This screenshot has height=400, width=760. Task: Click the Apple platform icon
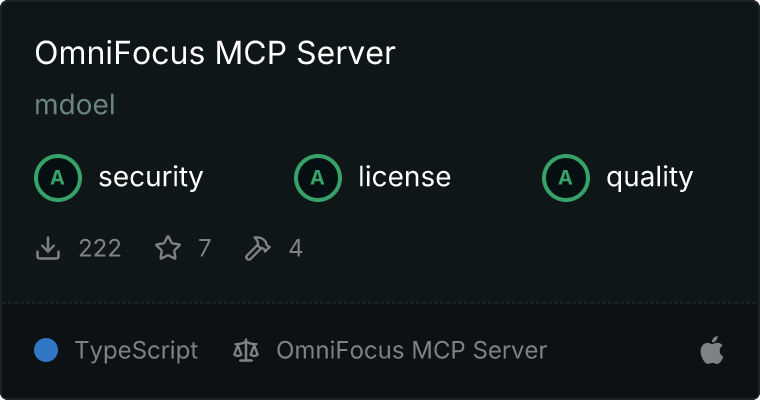pyautogui.click(x=712, y=350)
